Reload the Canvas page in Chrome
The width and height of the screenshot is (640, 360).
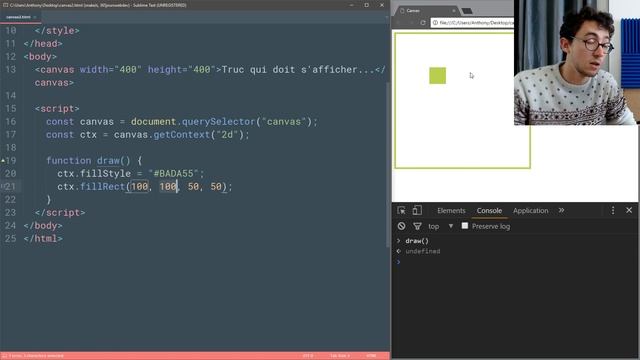coord(423,22)
